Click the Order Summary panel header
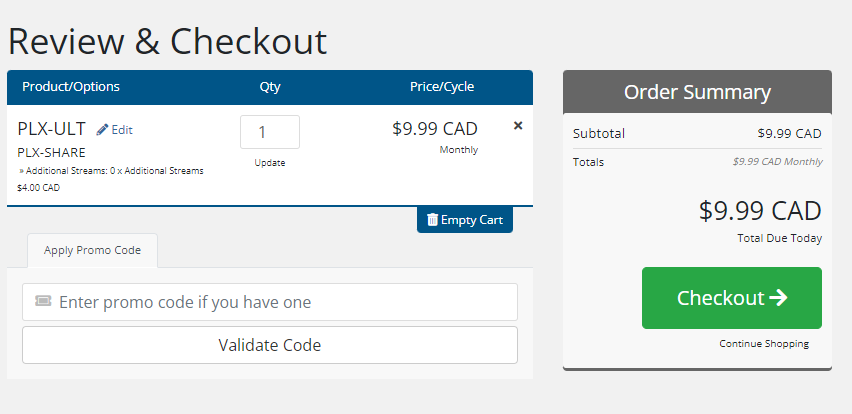The height and width of the screenshot is (414, 852). [x=697, y=92]
